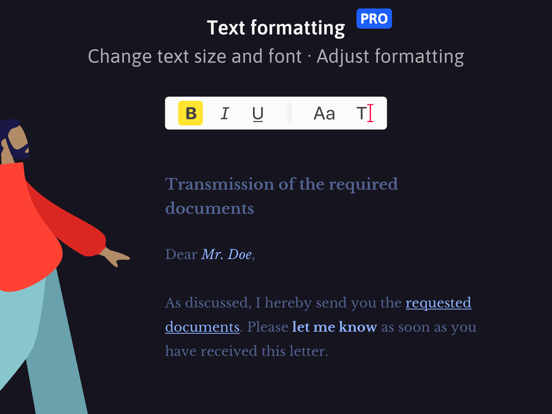
Task: Toggle the highlighted Bold button
Action: tap(190, 113)
